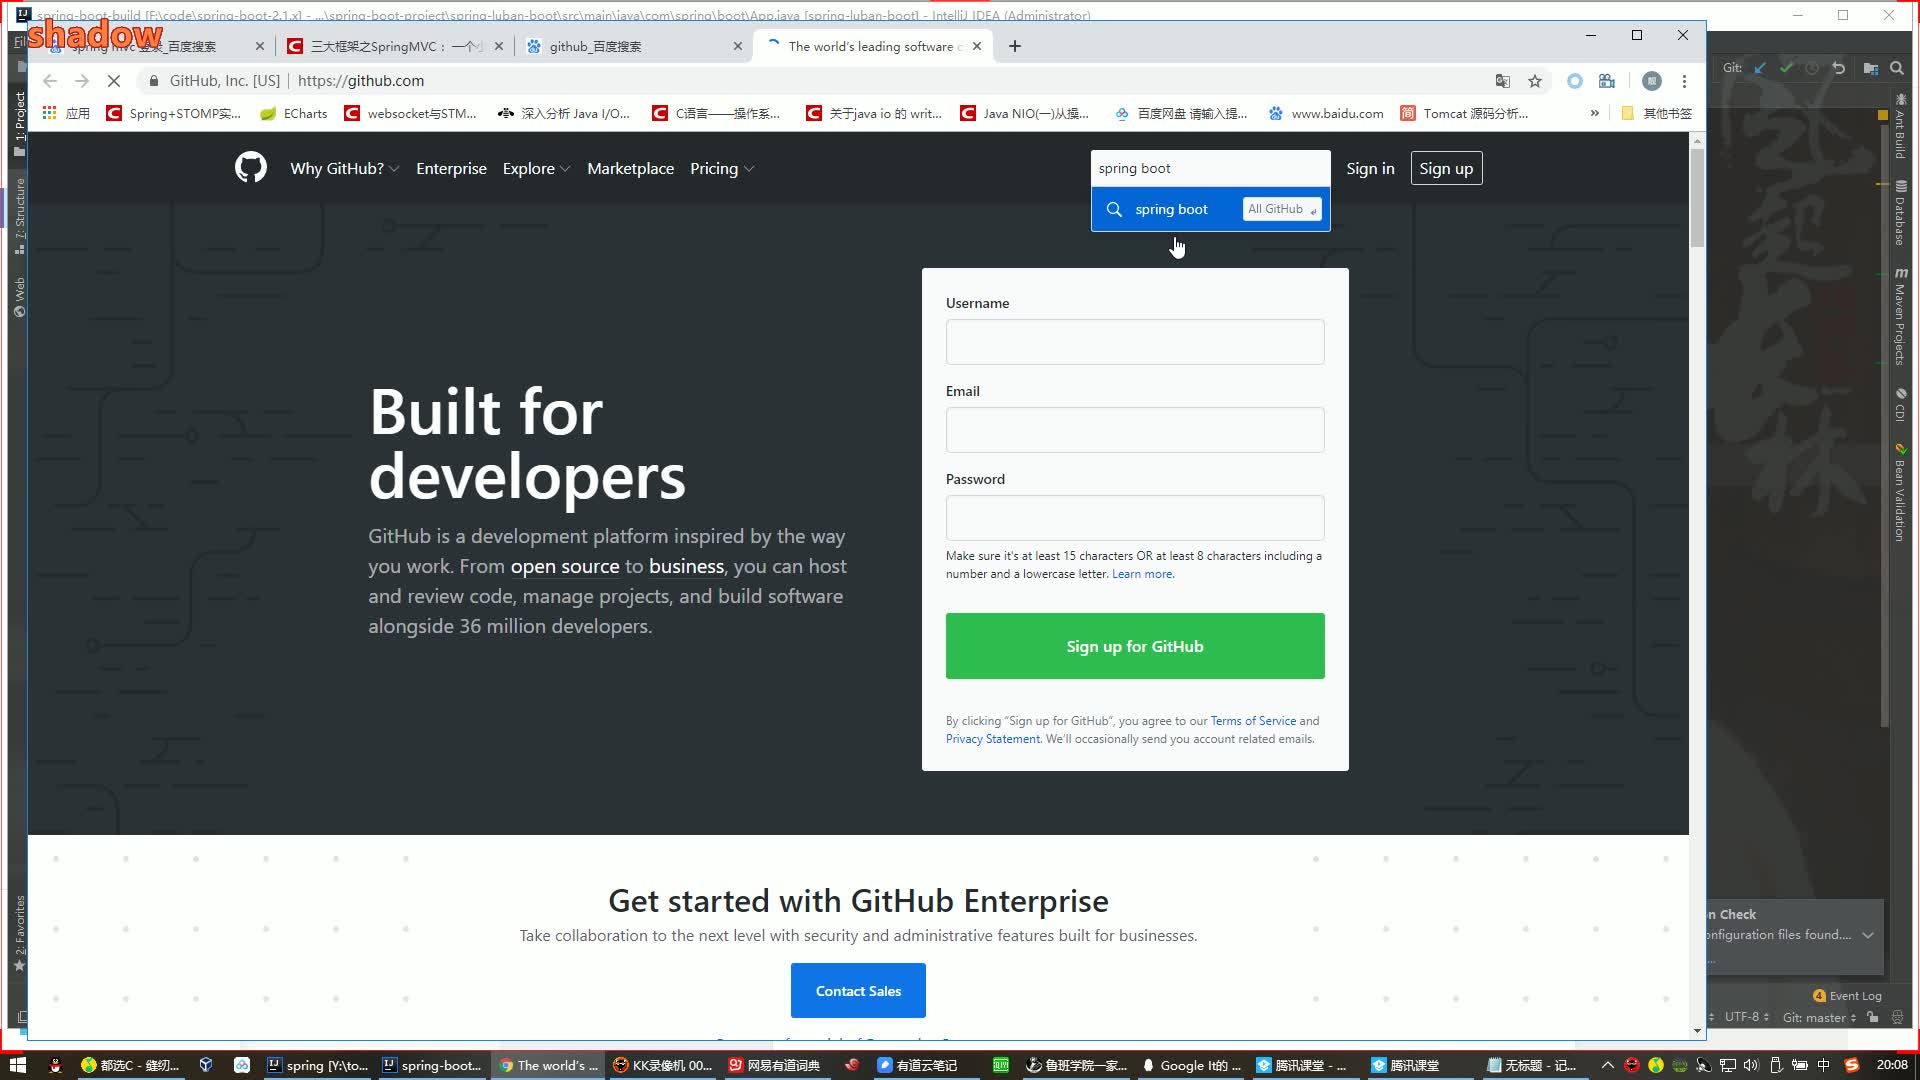The image size is (1920, 1080).
Task: Choose the All GitHub search scope
Action: (1282, 209)
